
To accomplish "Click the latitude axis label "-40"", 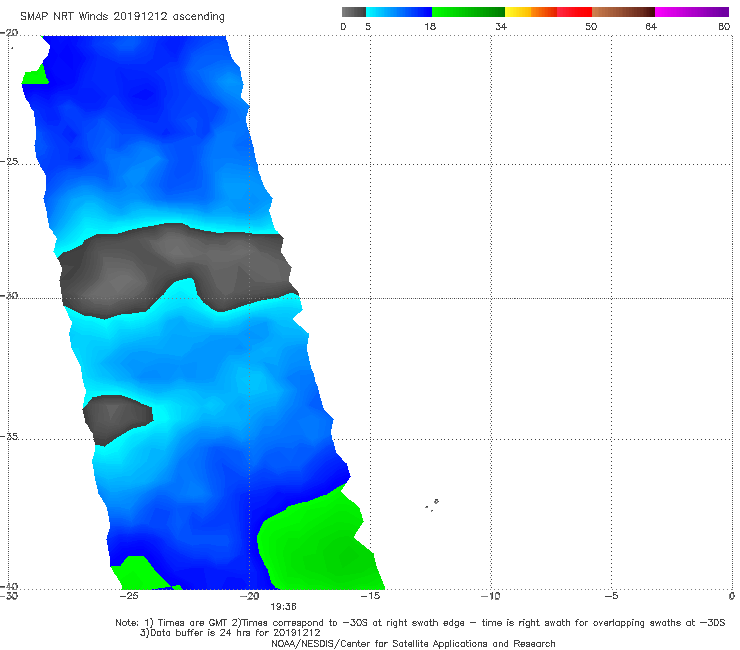I will point(9,586).
